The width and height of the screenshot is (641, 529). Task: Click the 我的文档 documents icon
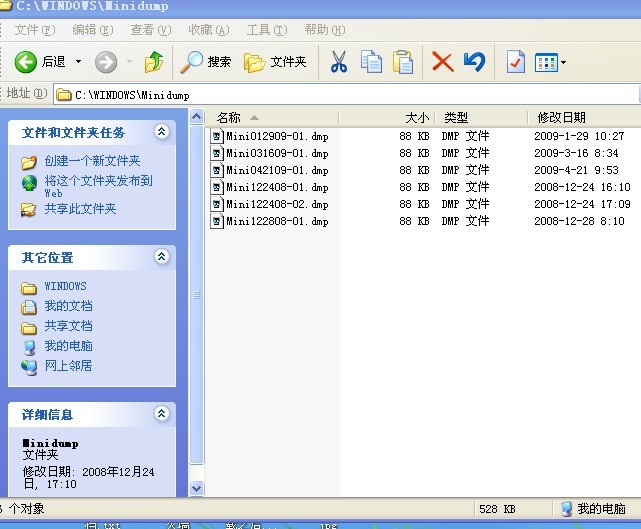coord(29,307)
